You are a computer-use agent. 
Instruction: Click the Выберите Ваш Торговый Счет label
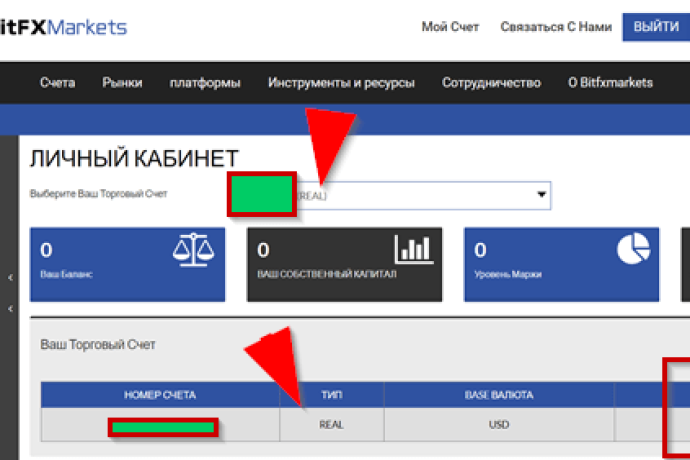99,194
